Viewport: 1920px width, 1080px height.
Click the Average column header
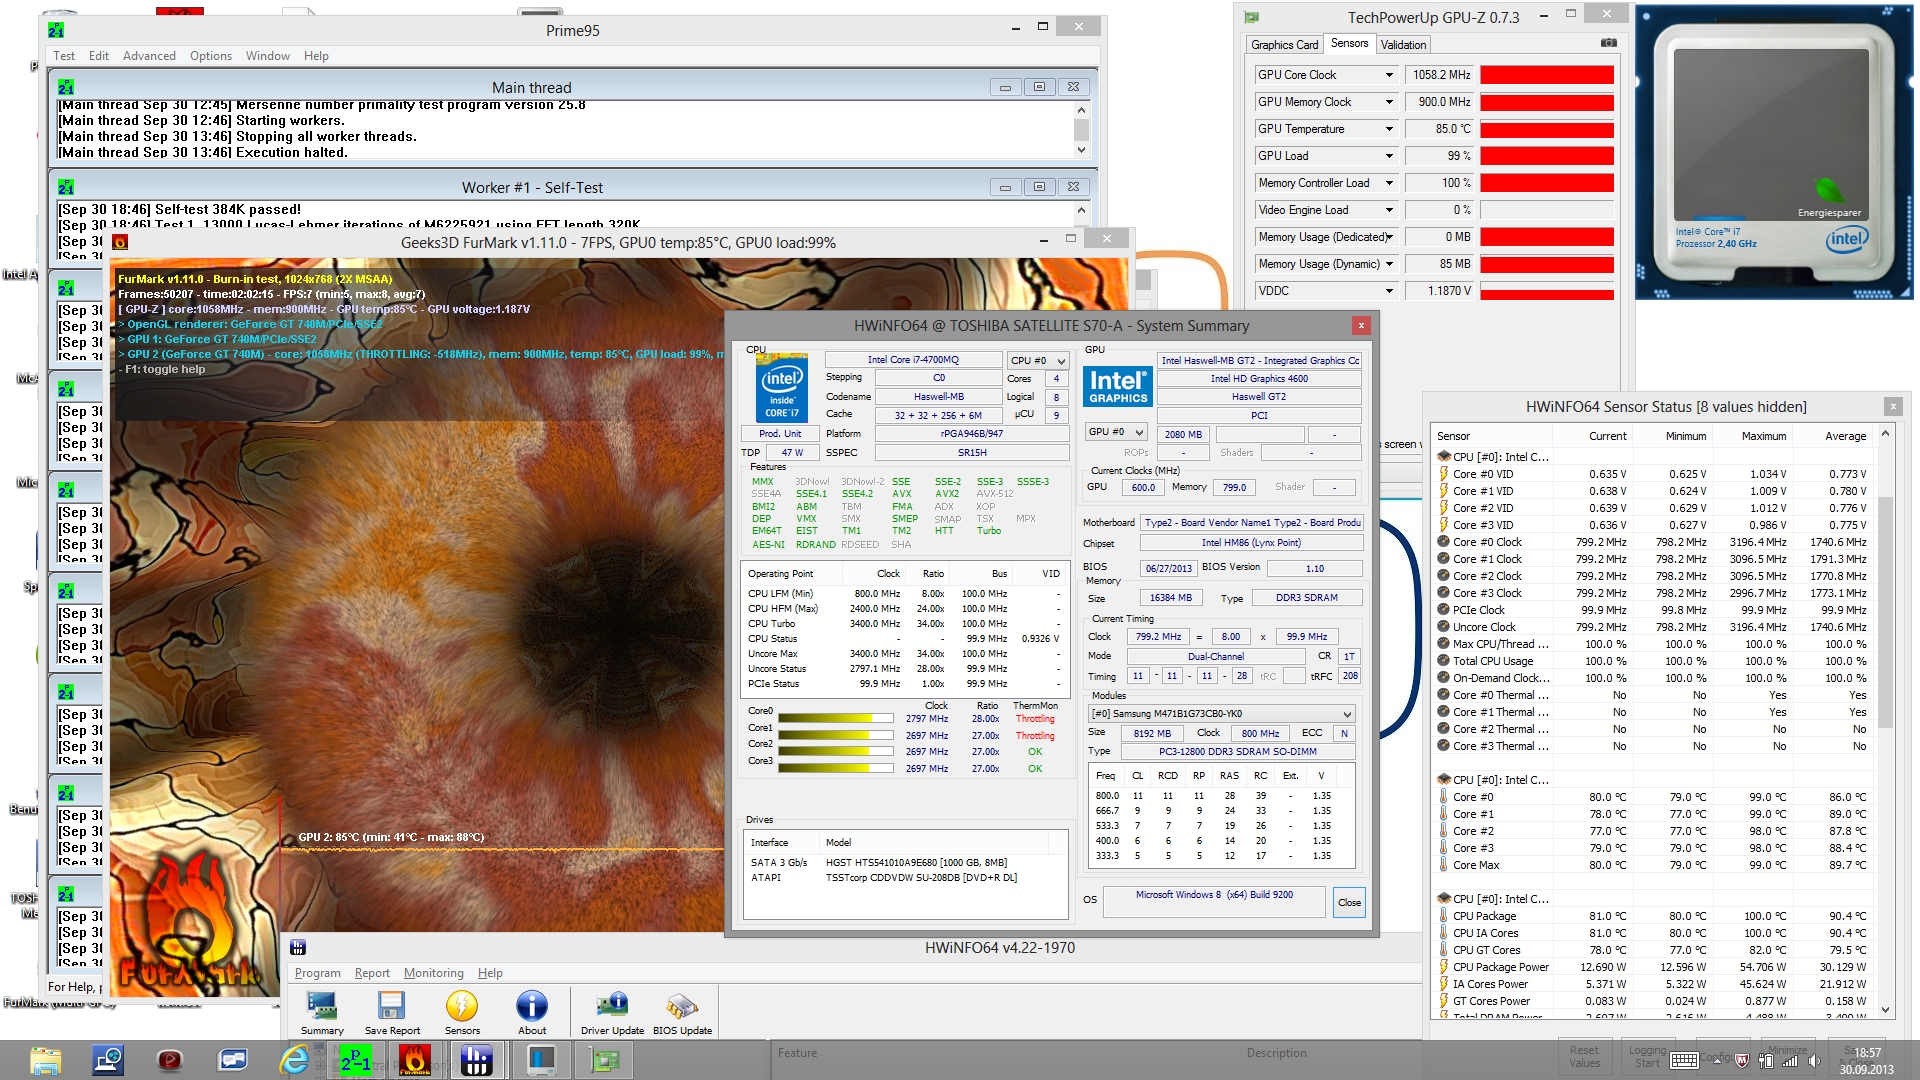[x=1845, y=436]
